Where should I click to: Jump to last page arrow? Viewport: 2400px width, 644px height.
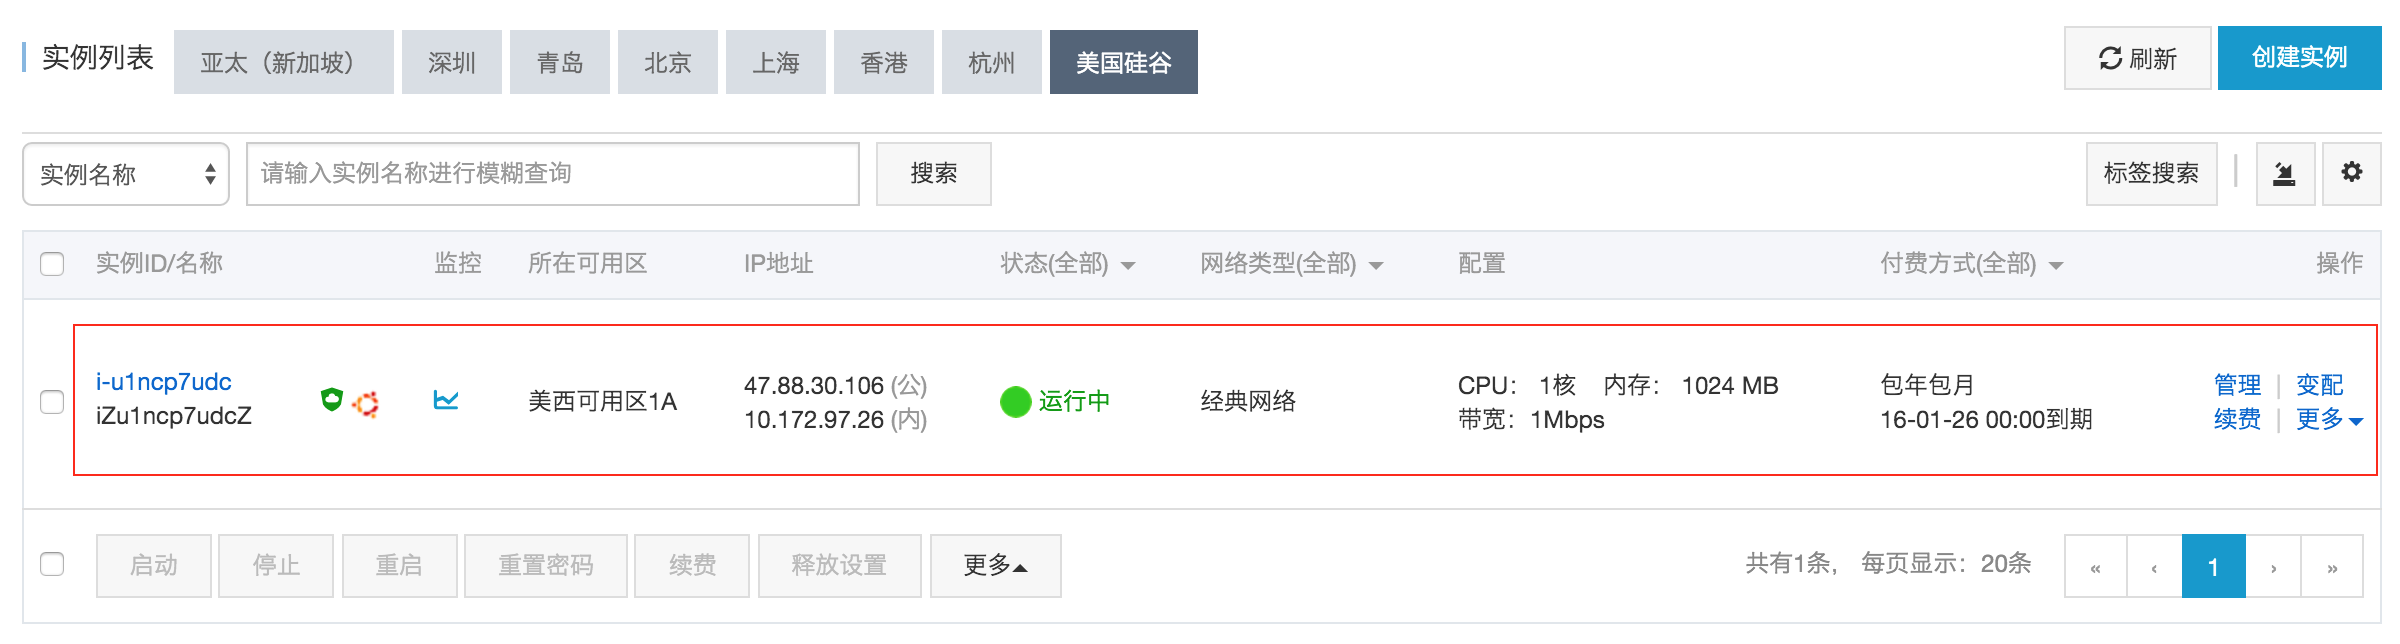coord(2332,566)
